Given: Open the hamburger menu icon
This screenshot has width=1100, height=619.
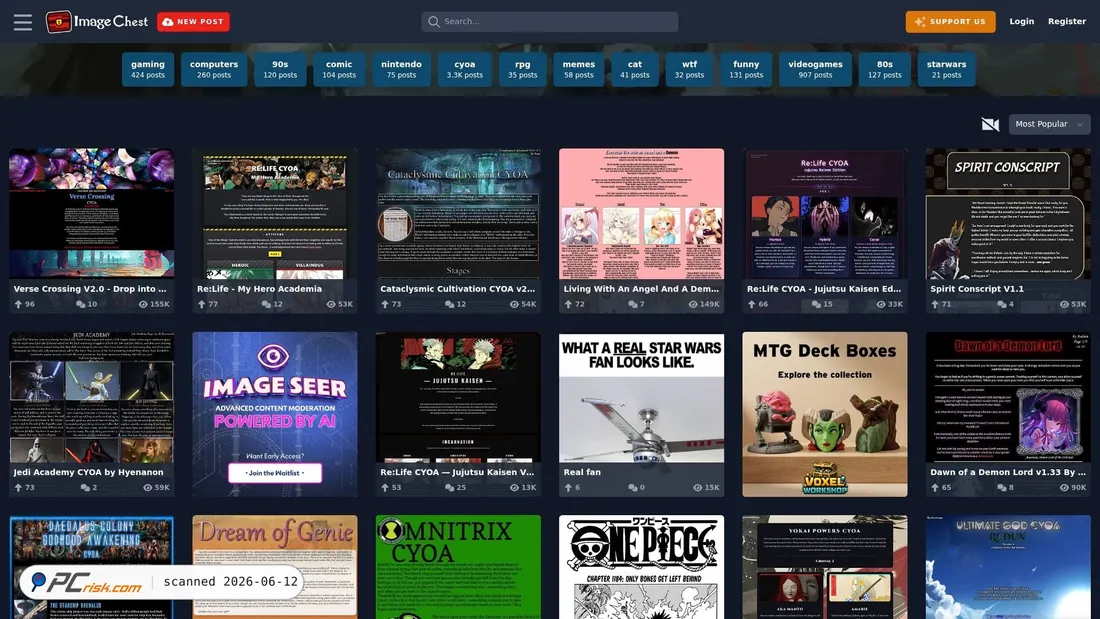Looking at the screenshot, I should pyautogui.click(x=22, y=22).
